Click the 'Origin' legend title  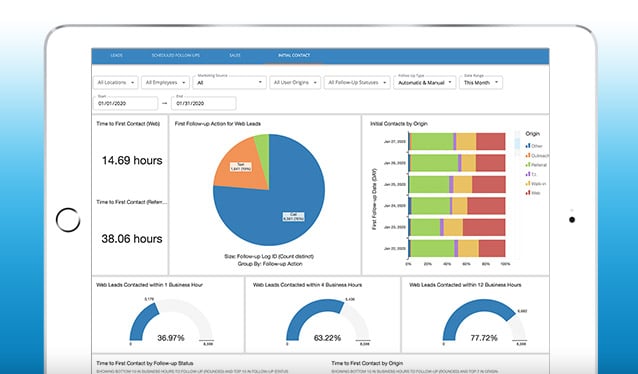pyautogui.click(x=532, y=133)
